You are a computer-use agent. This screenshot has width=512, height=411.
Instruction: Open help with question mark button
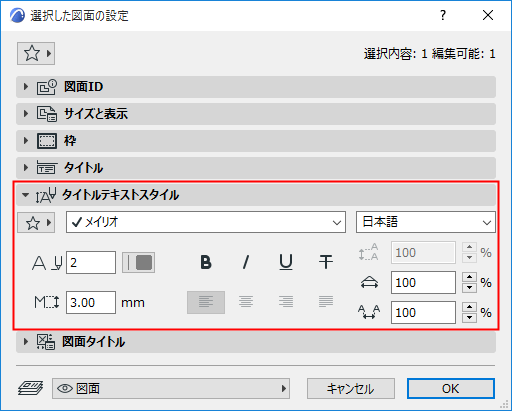point(443,15)
